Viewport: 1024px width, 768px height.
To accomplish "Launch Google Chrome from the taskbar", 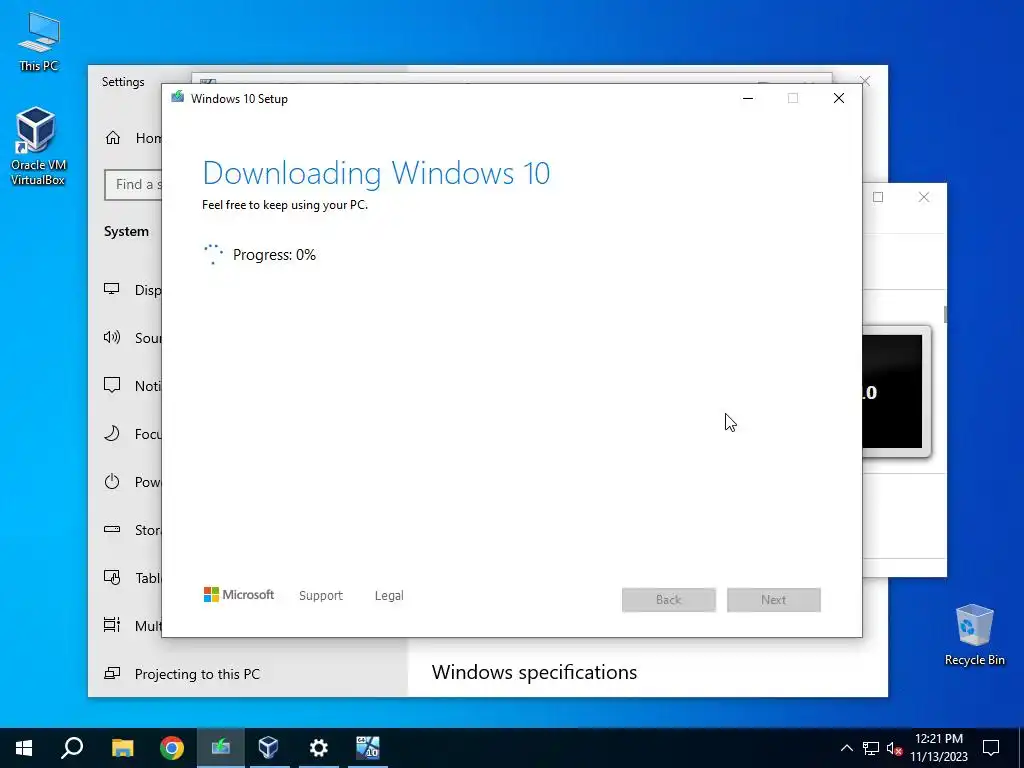I will pos(172,748).
